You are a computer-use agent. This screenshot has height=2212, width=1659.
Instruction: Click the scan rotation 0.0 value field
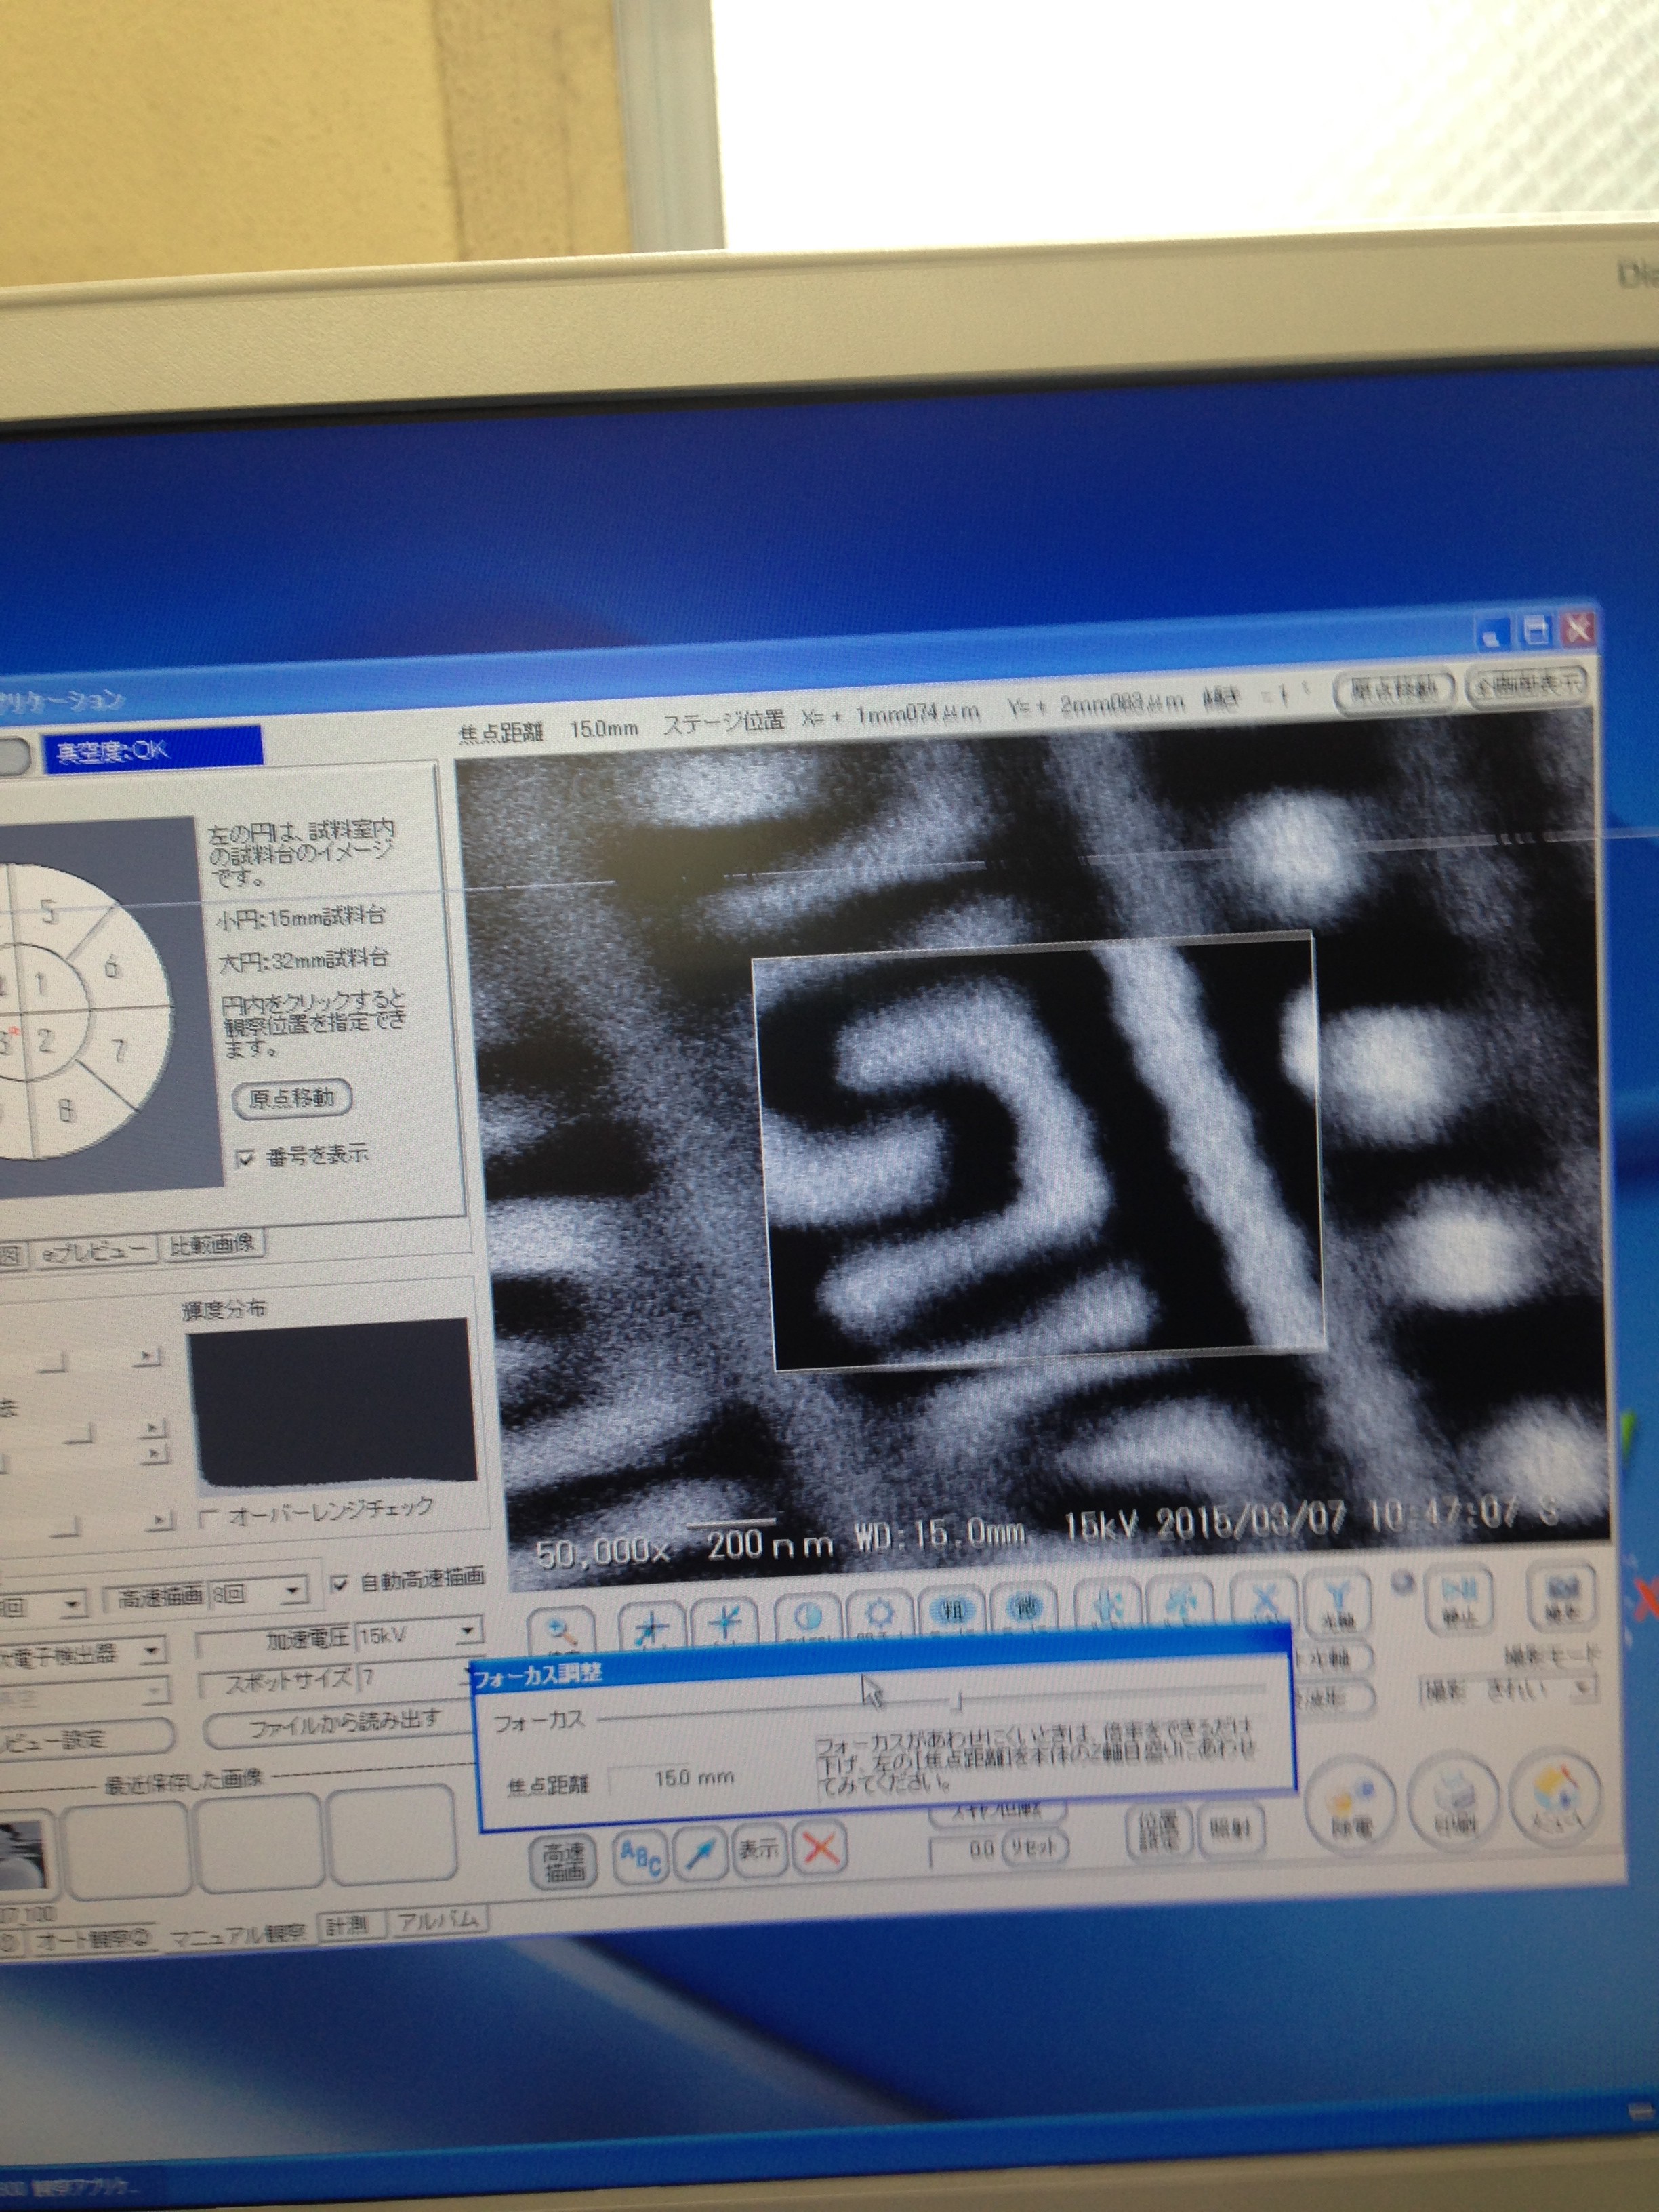pyautogui.click(x=966, y=1850)
